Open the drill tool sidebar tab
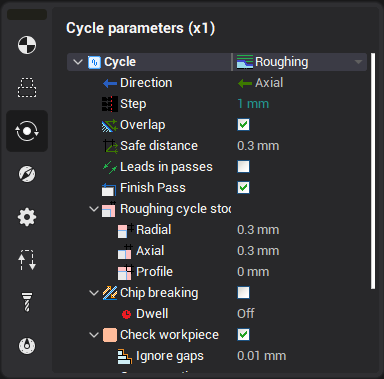This screenshot has height=379, width=384. pyautogui.click(x=27, y=302)
